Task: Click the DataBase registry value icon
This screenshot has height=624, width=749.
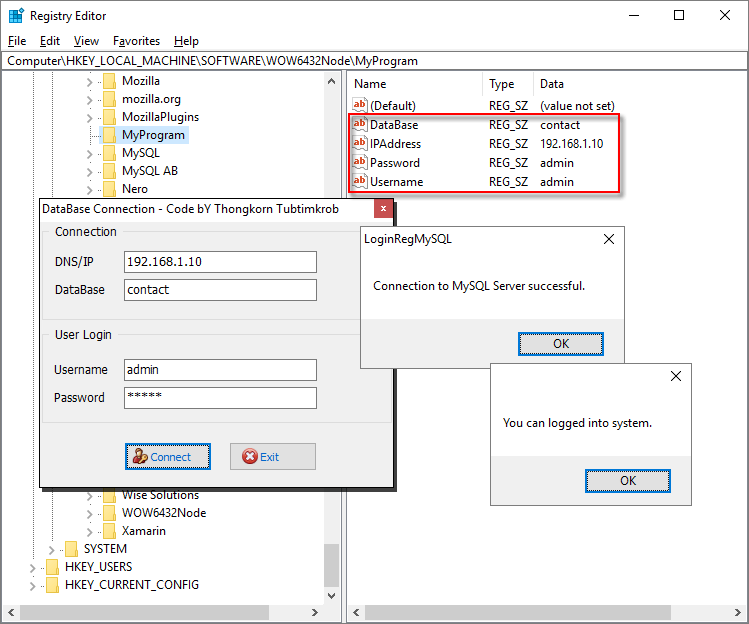Action: click(x=360, y=125)
